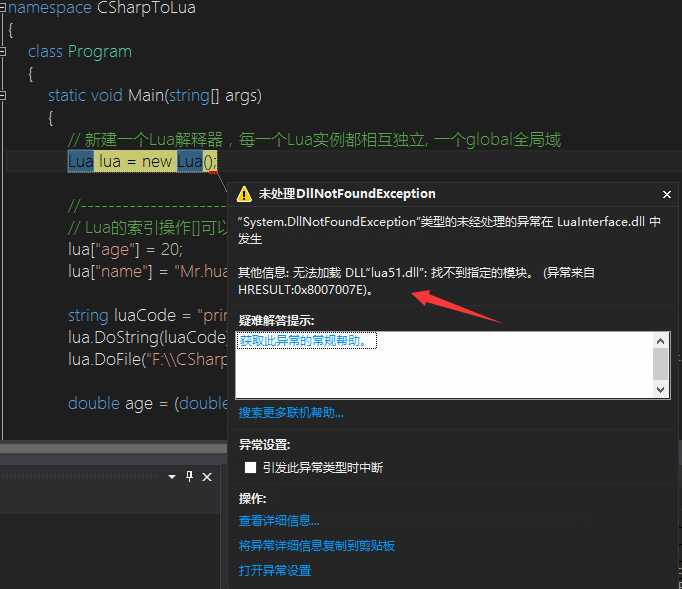Toggle the pin icon on the bottom panel
The width and height of the screenshot is (682, 589).
pyautogui.click(x=189, y=477)
